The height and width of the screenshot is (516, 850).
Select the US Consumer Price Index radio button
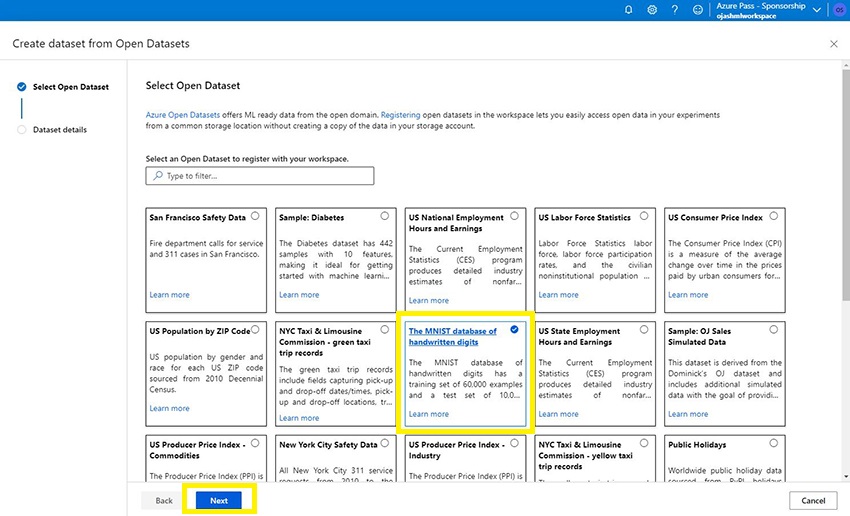(x=774, y=216)
